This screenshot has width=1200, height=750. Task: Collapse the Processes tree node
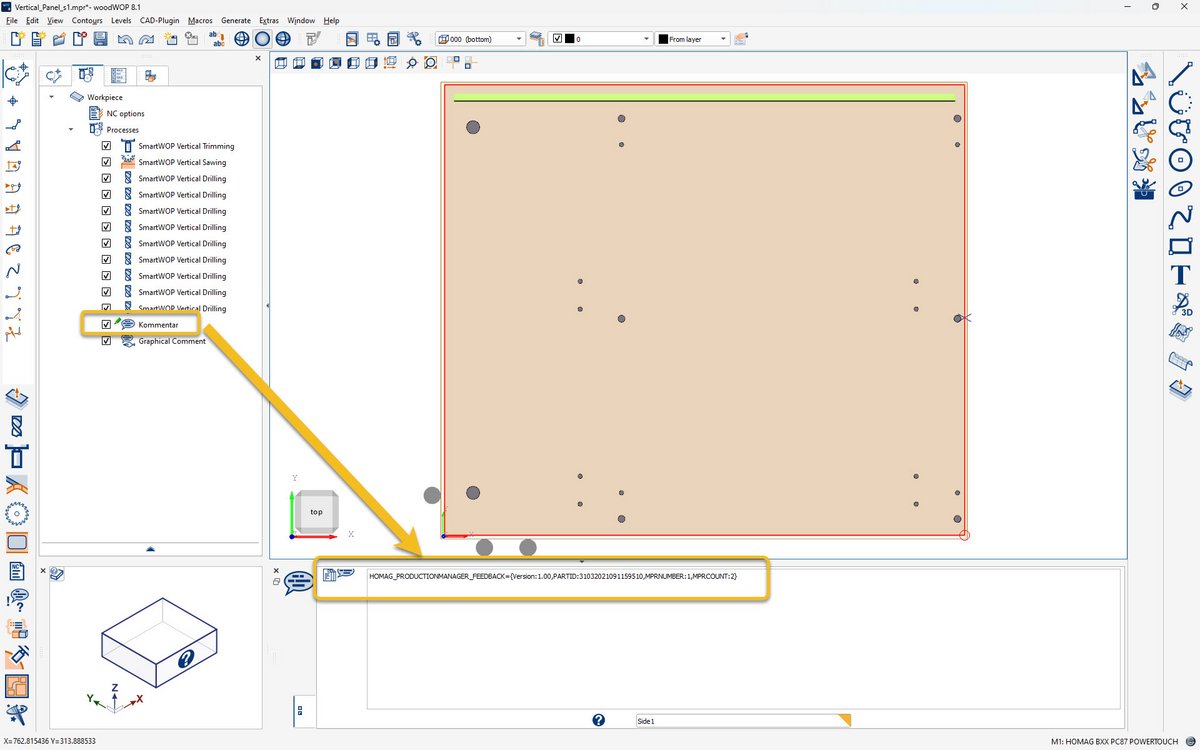tap(70, 129)
